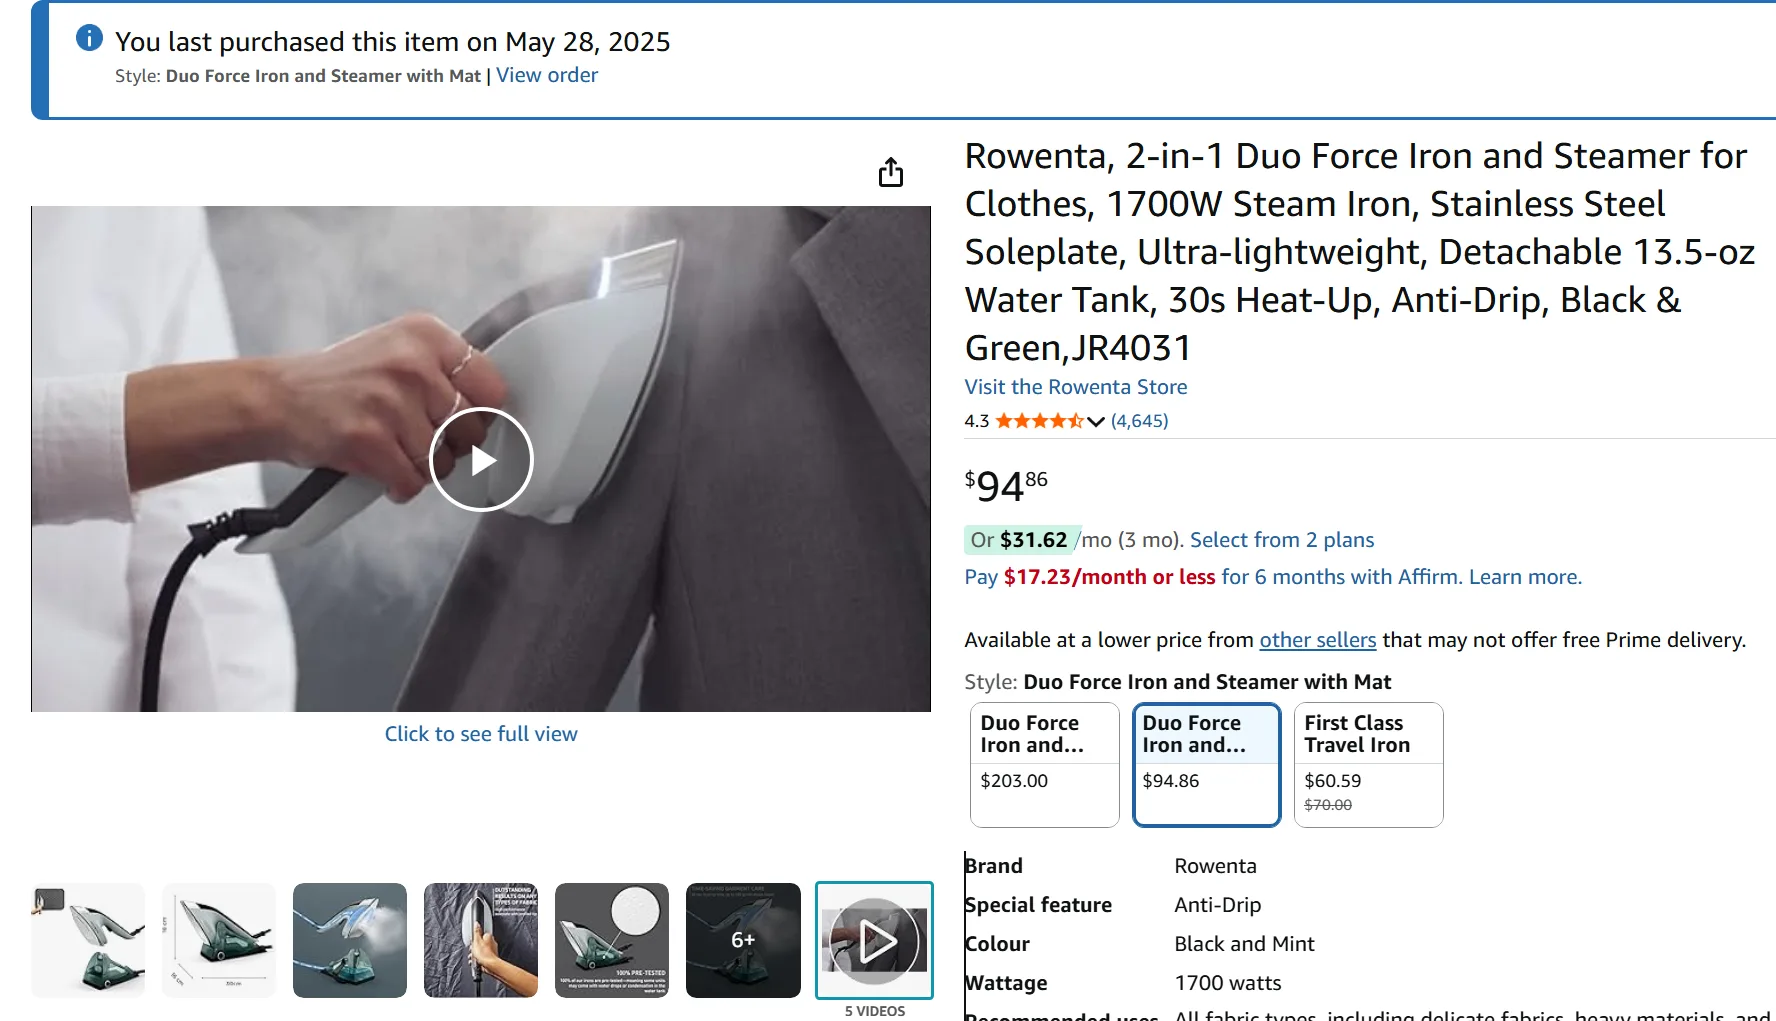1776x1021 pixels.
Task: Click View order in the purchase banner
Action: pyautogui.click(x=546, y=75)
